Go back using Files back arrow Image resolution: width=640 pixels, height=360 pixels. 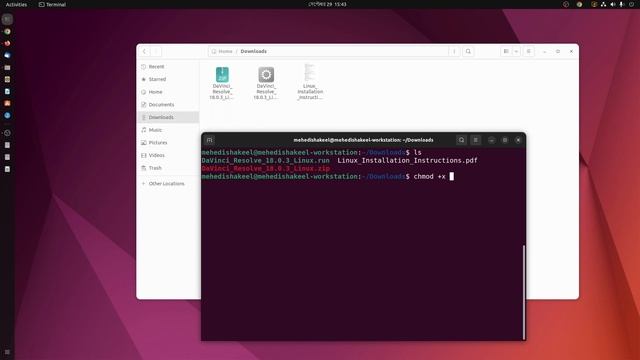click(x=144, y=51)
